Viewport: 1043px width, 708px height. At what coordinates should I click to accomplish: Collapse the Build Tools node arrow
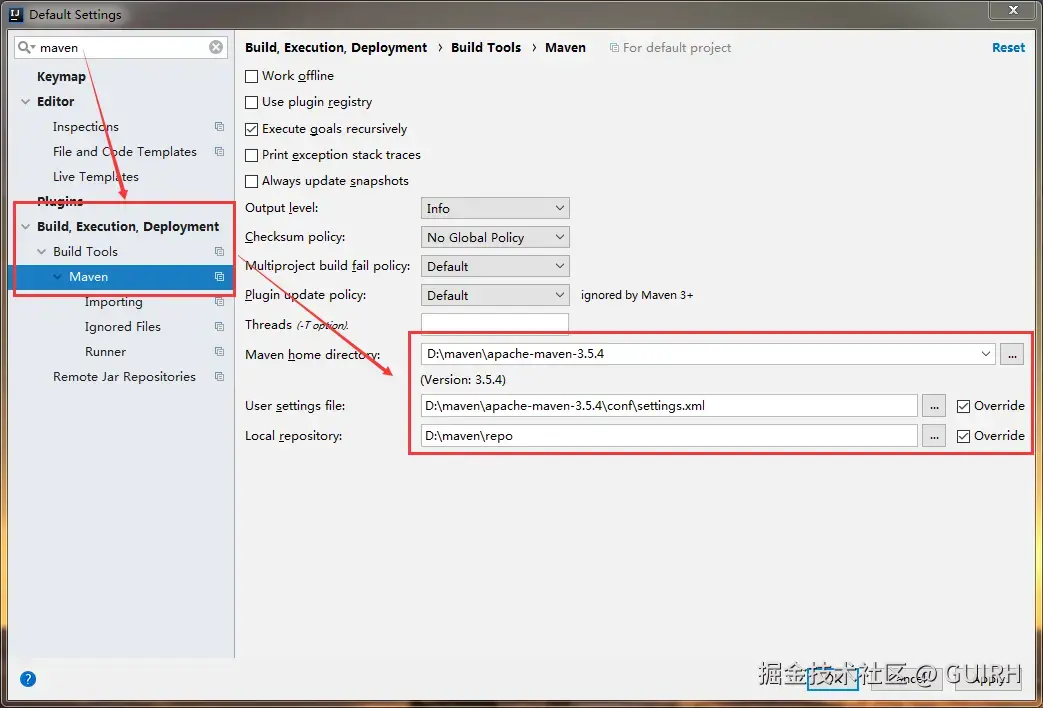pyautogui.click(x=42, y=252)
